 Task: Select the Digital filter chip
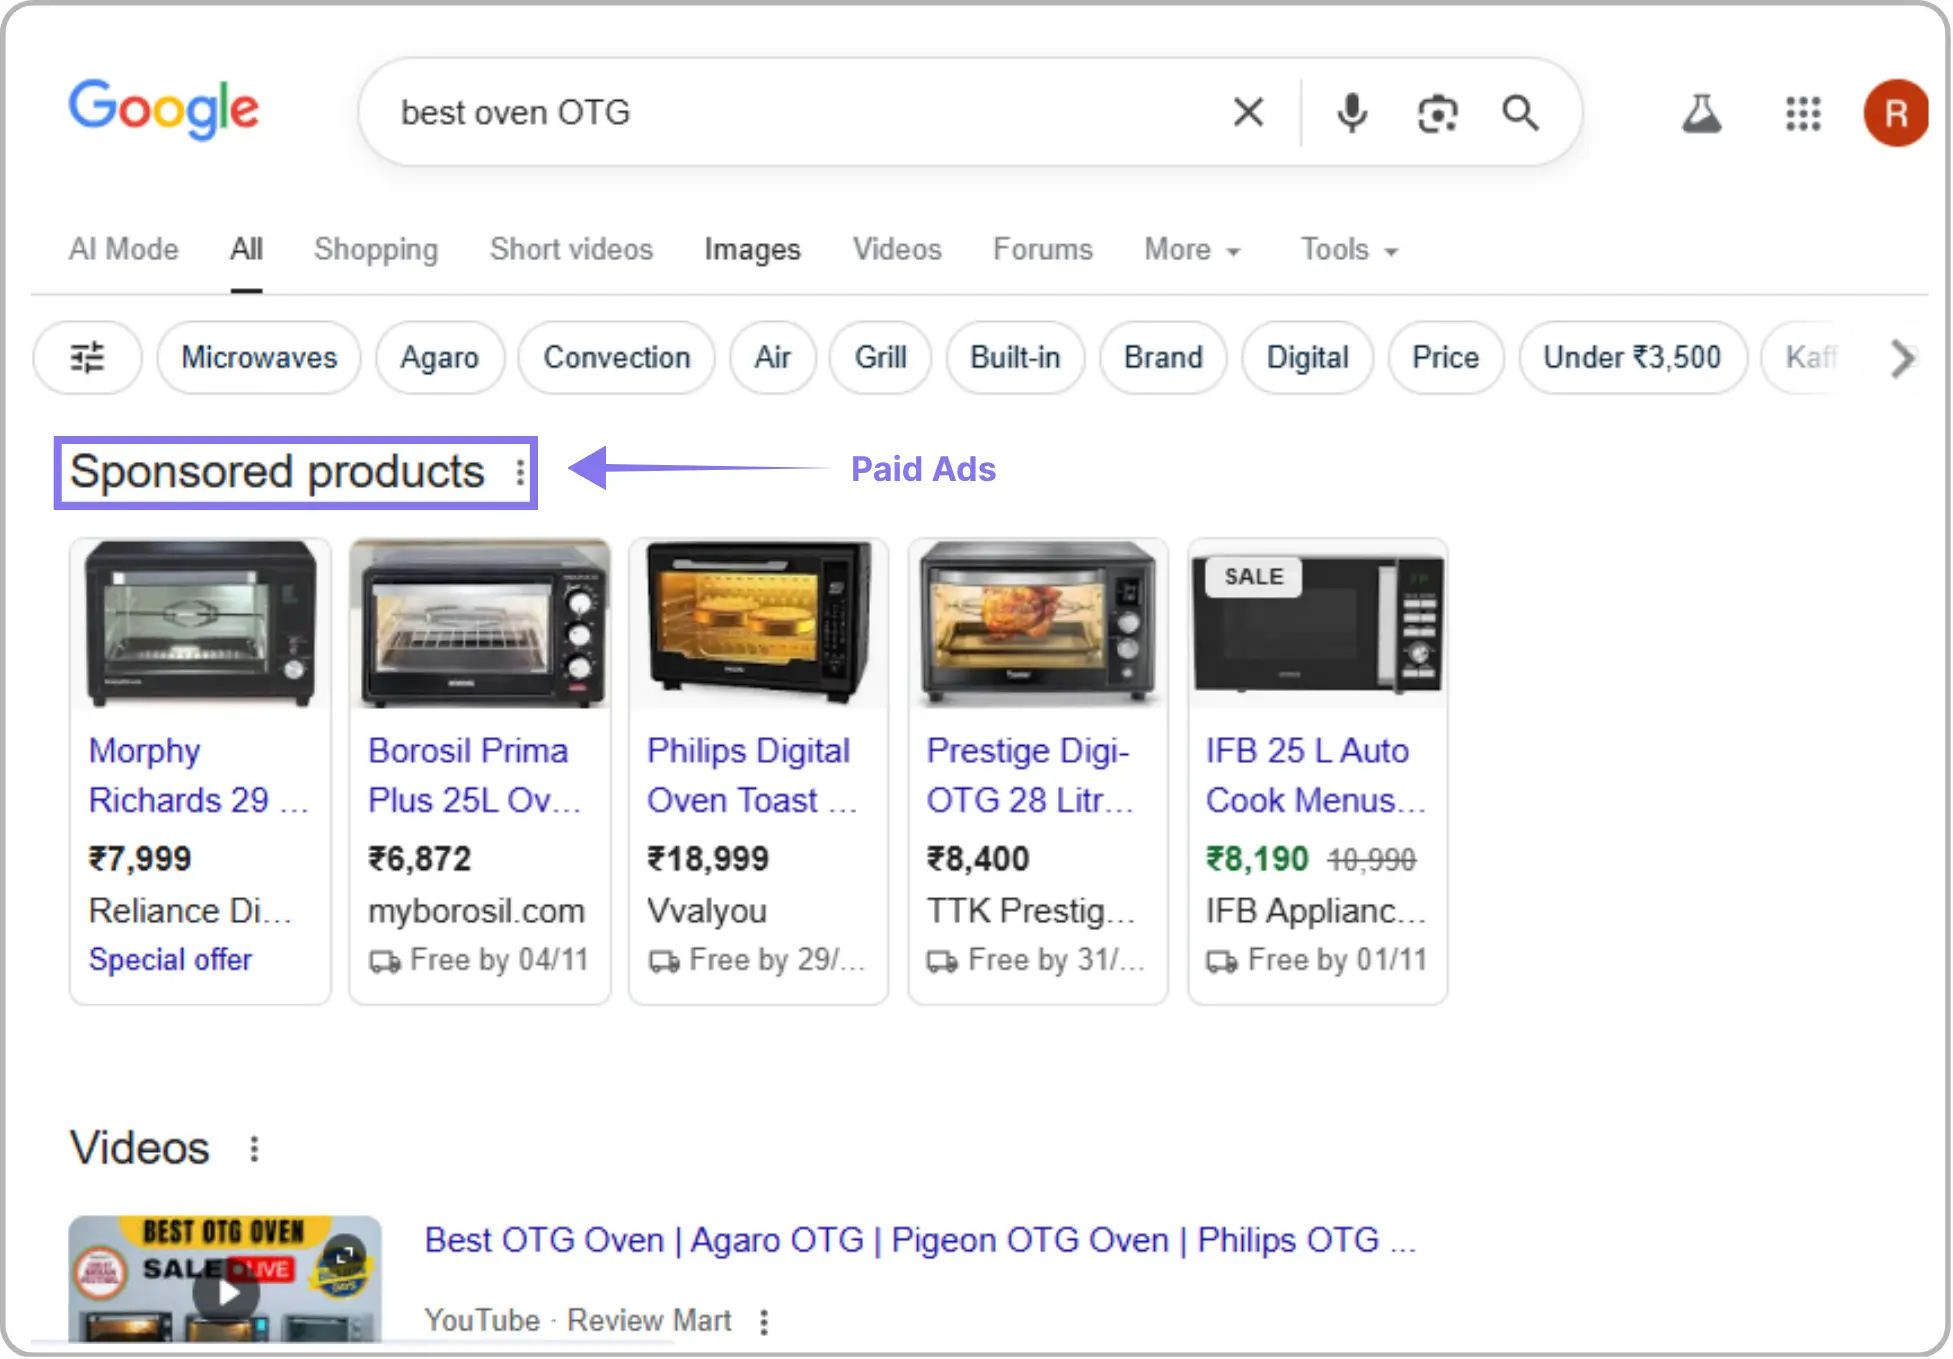click(1307, 357)
